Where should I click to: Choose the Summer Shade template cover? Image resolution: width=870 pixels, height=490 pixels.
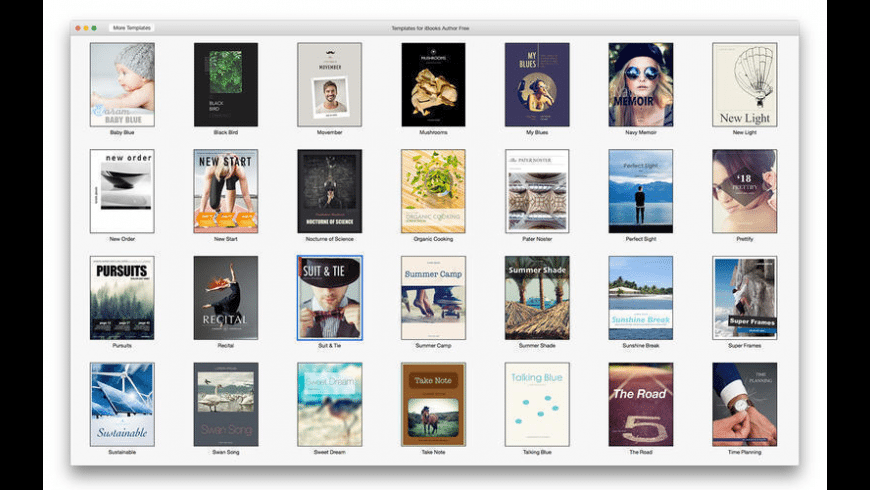pyautogui.click(x=537, y=297)
